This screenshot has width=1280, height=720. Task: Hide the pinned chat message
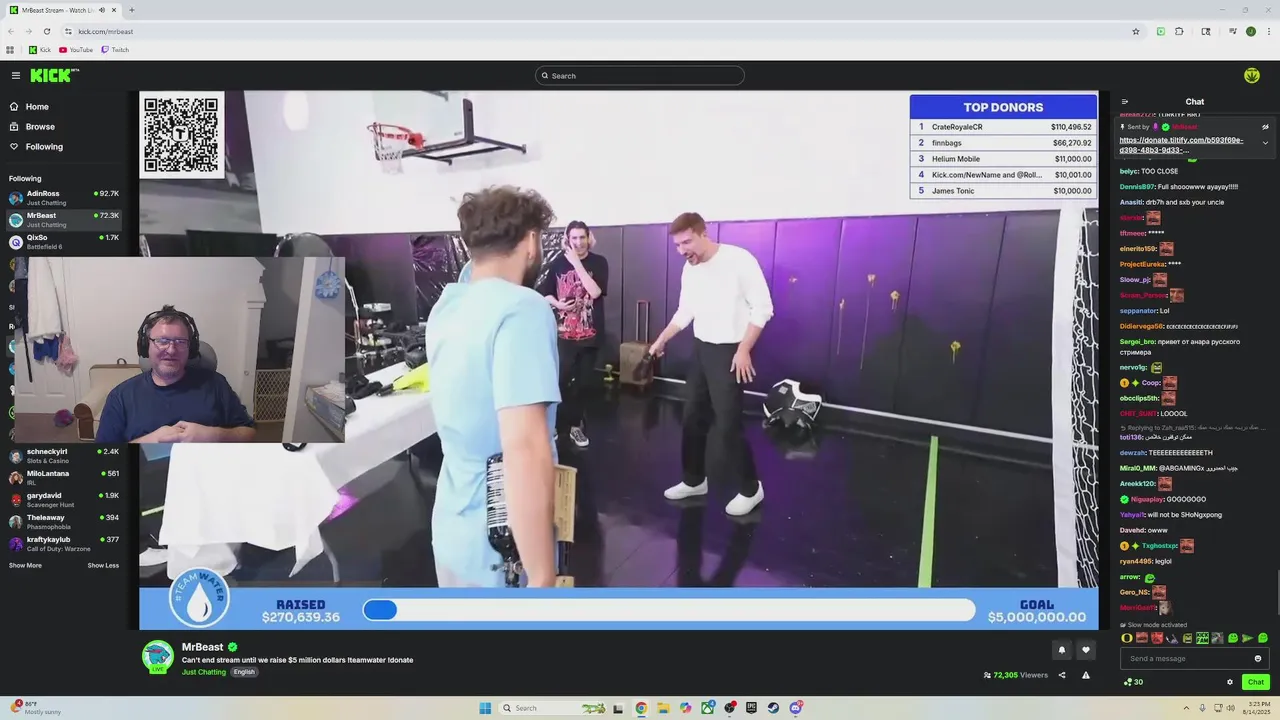tap(1265, 127)
